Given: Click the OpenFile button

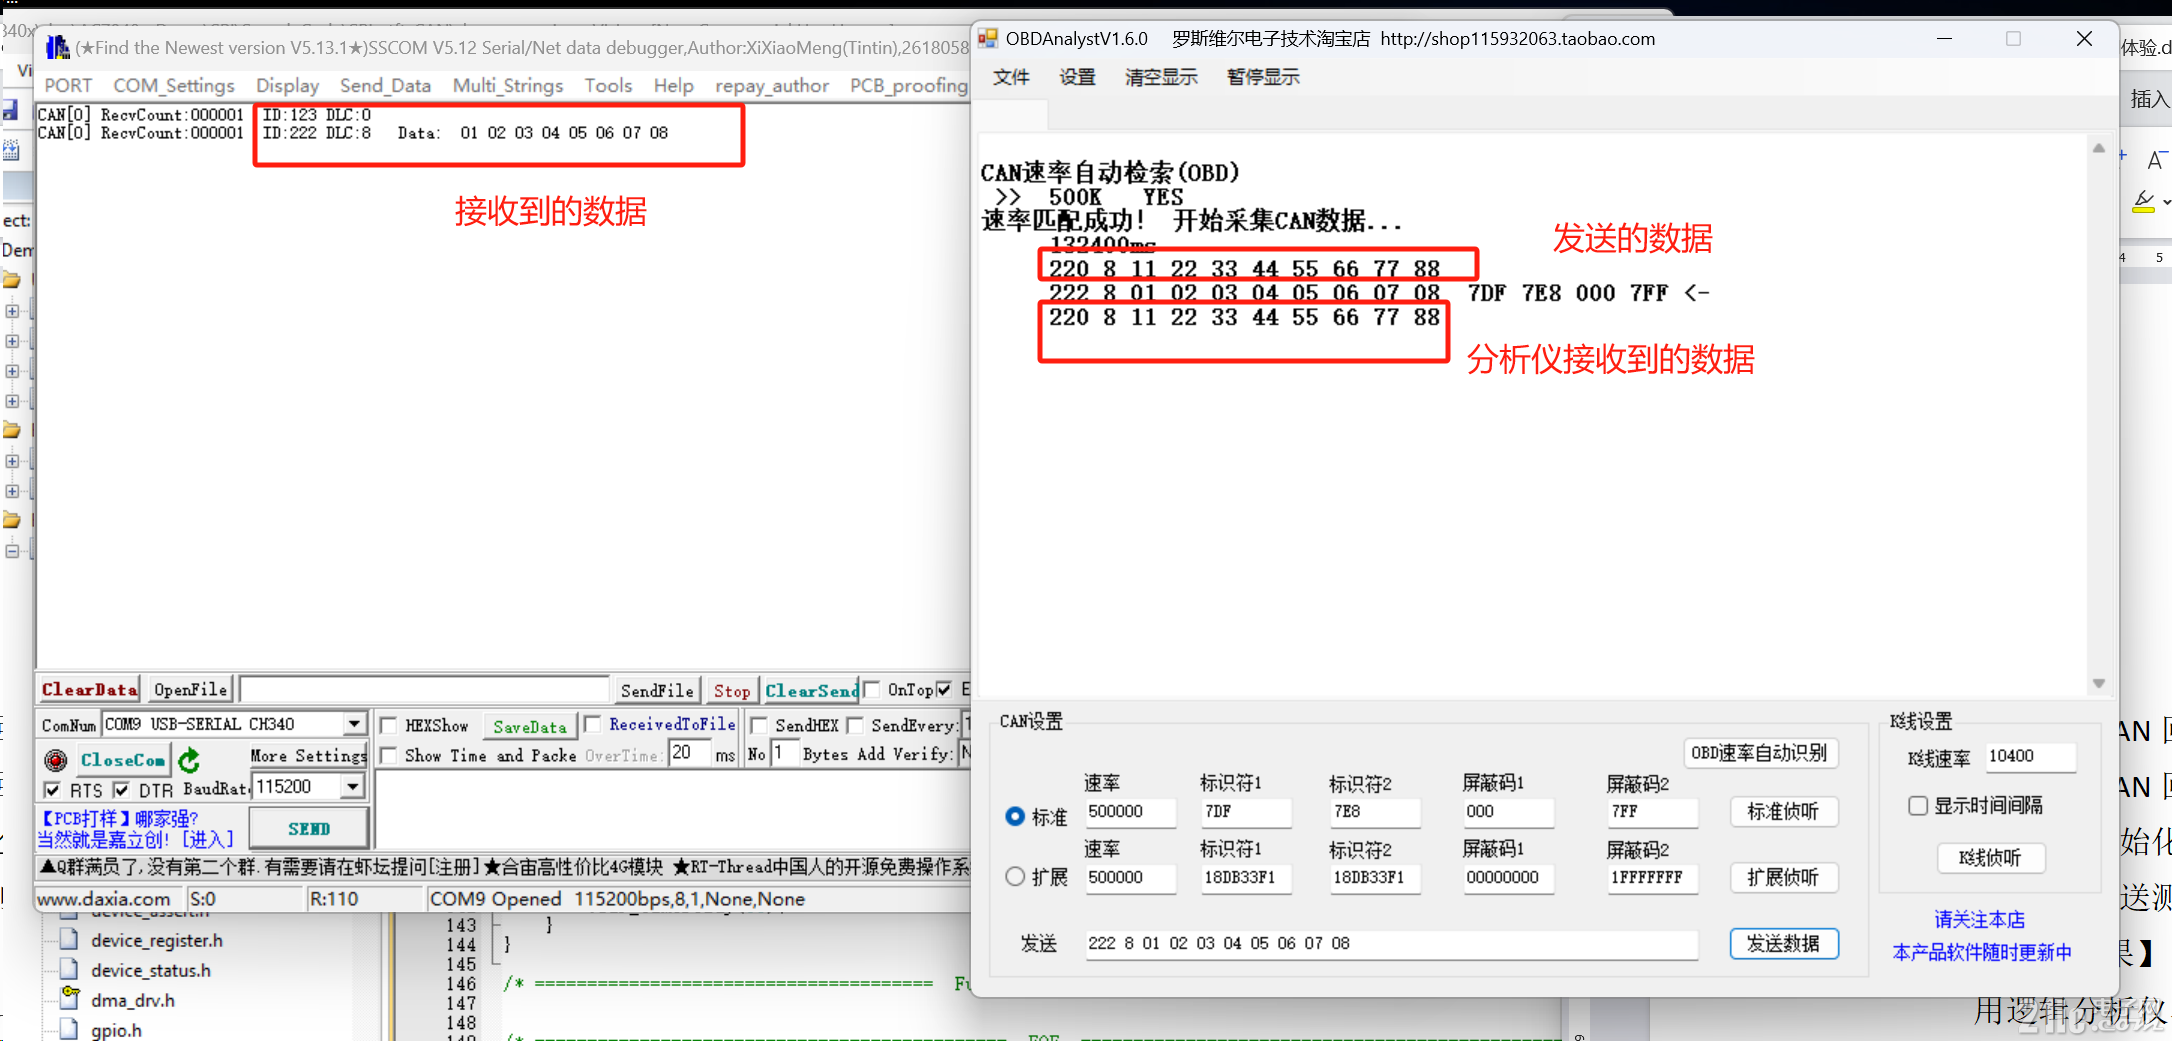Looking at the screenshot, I should pyautogui.click(x=190, y=689).
